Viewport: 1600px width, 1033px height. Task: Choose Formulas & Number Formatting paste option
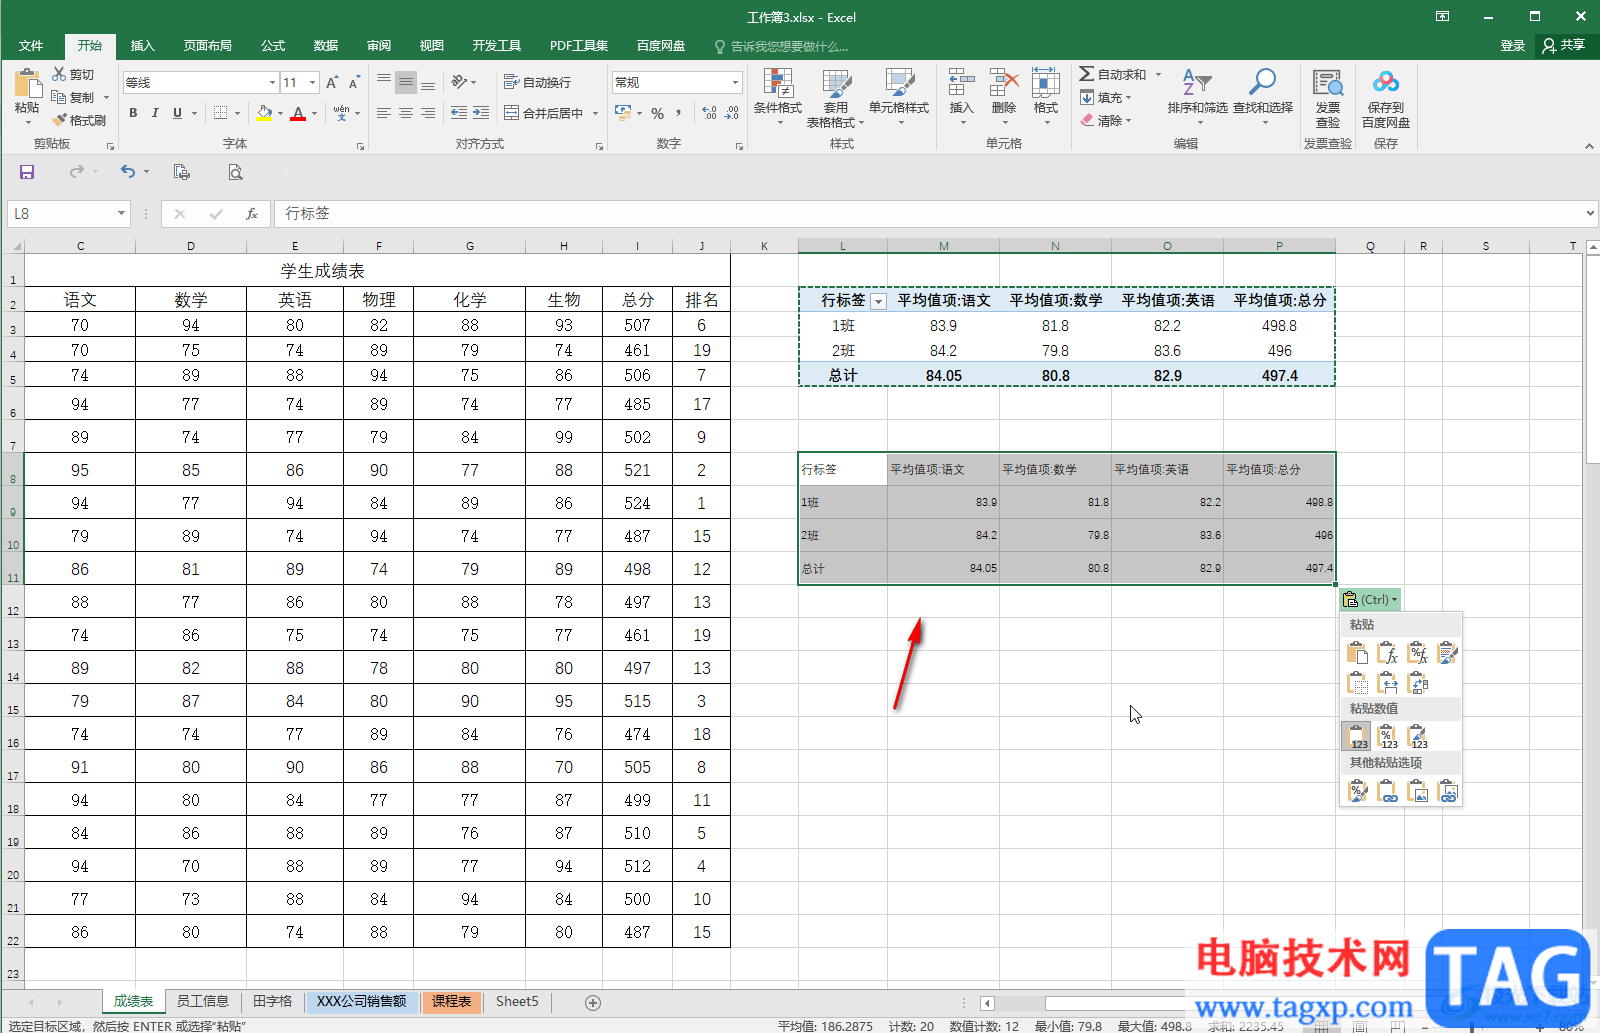1417,654
